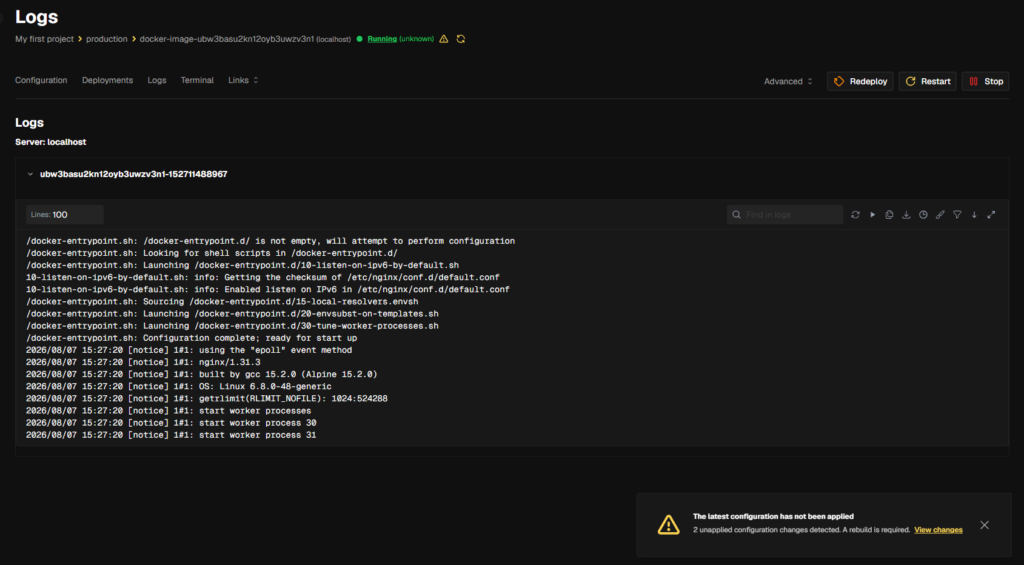1024x565 pixels.
Task: Download logs with the download icon
Action: (x=906, y=214)
